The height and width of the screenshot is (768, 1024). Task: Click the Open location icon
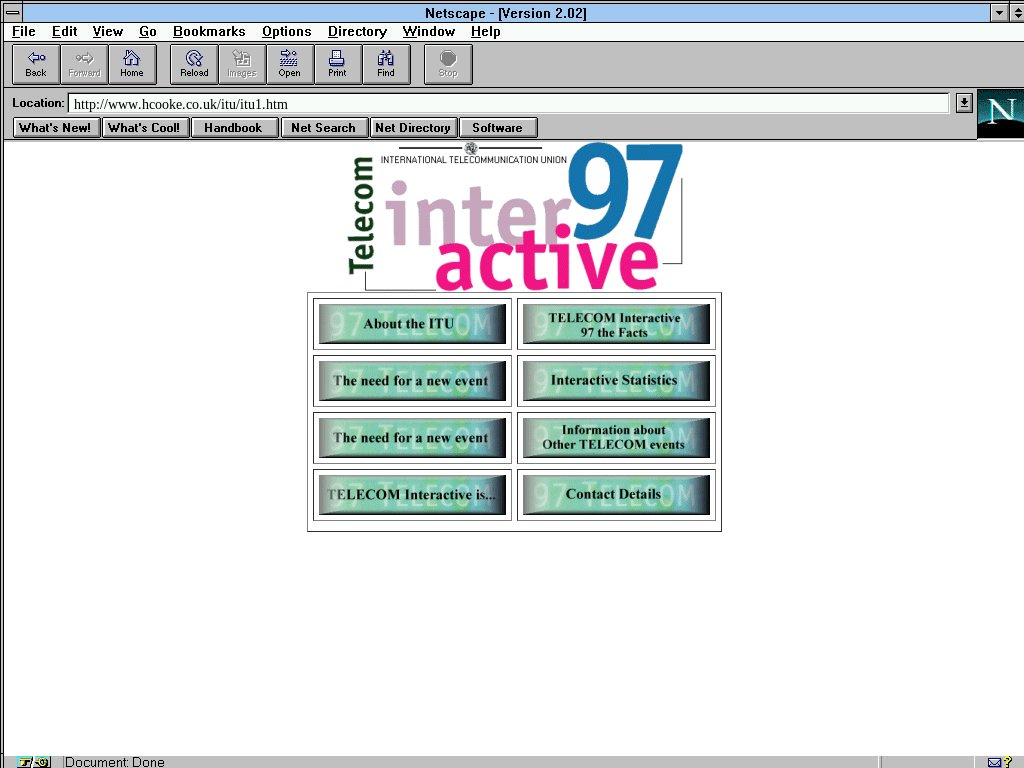[x=289, y=64]
